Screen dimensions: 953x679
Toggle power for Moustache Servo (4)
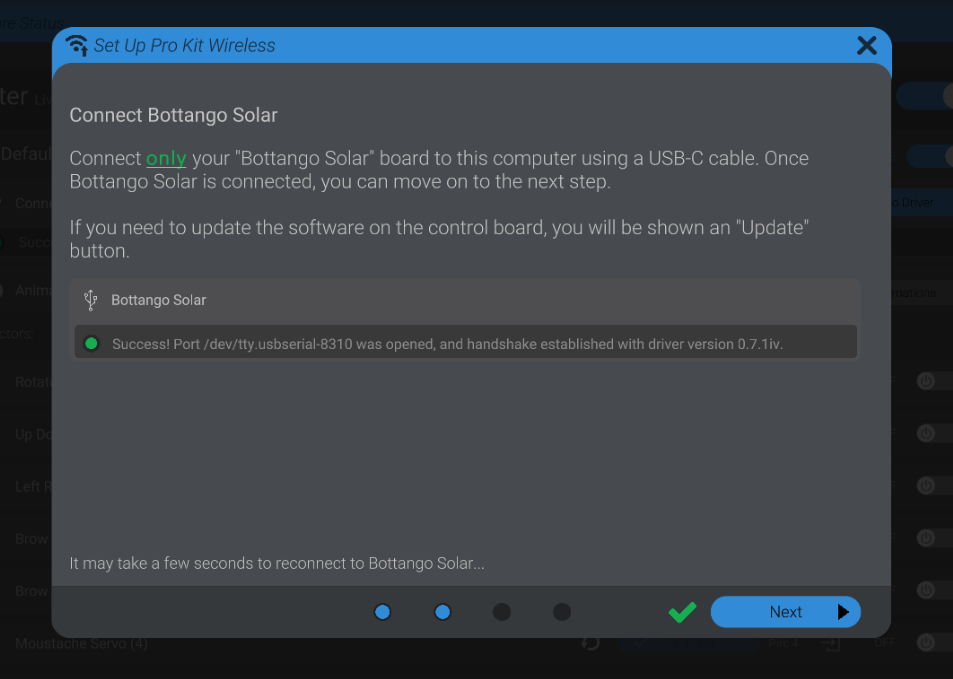tap(926, 643)
